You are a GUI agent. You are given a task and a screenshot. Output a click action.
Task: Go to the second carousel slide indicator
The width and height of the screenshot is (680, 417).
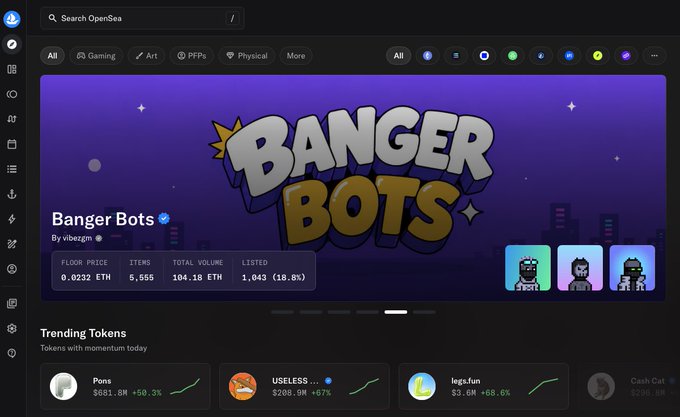(x=311, y=312)
